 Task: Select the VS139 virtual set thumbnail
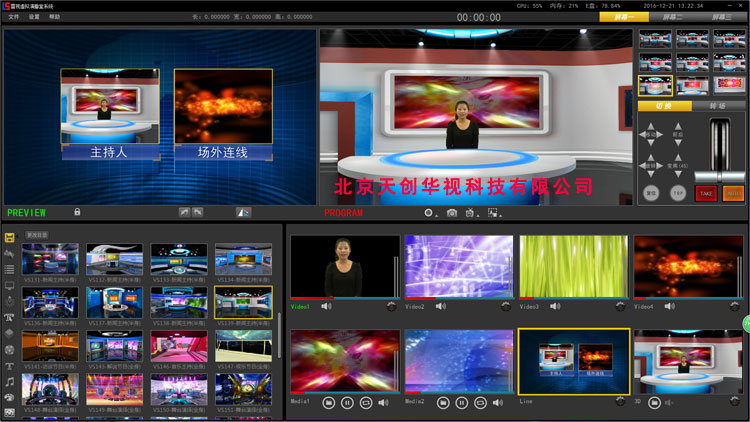click(243, 303)
